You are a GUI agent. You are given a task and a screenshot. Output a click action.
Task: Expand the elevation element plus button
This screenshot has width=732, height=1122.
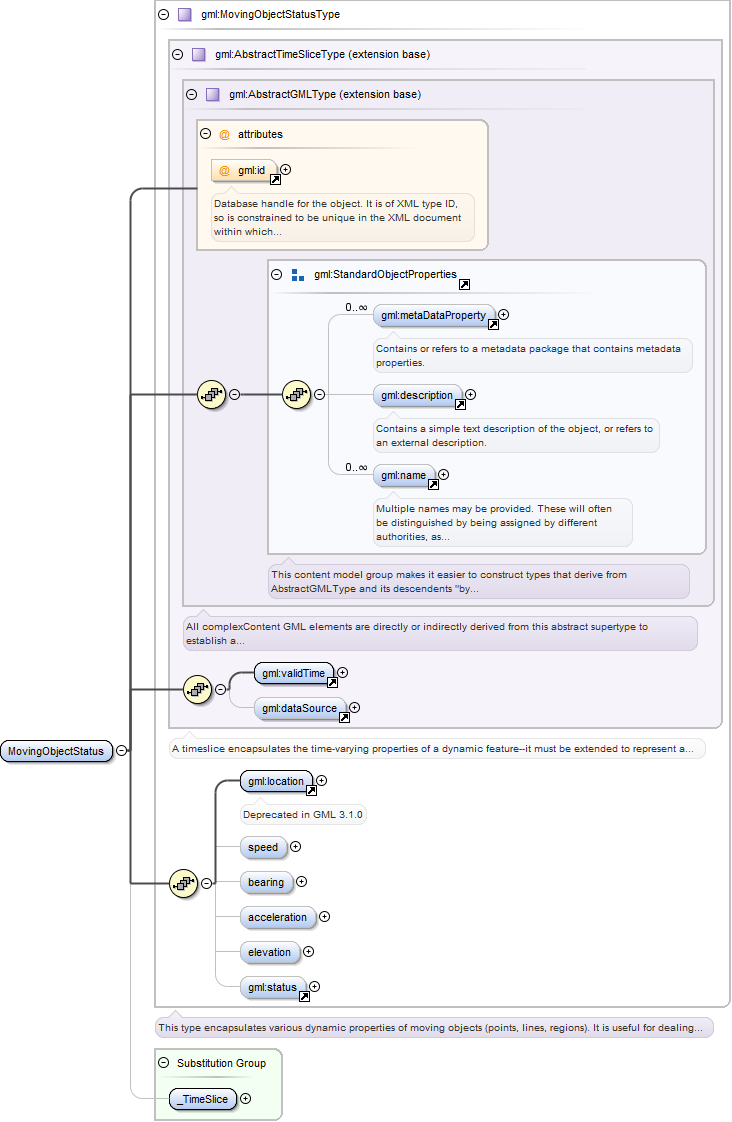coord(308,952)
